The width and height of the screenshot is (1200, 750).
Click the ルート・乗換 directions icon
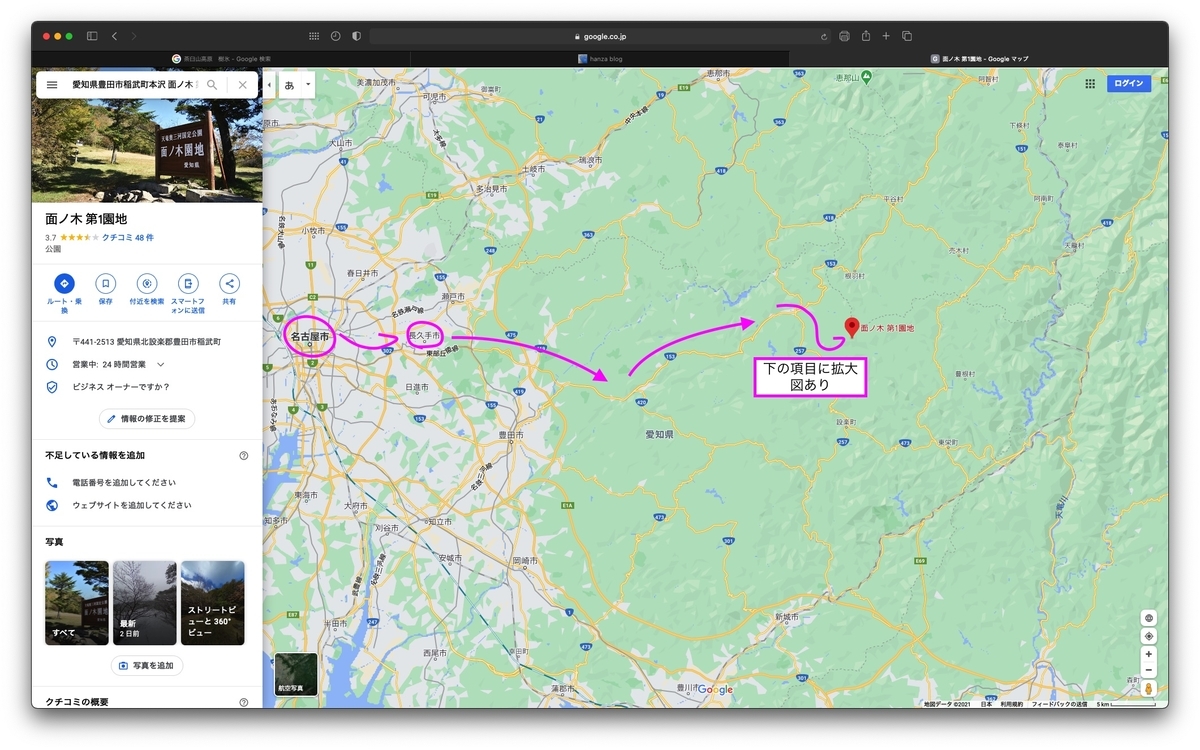(x=64, y=283)
